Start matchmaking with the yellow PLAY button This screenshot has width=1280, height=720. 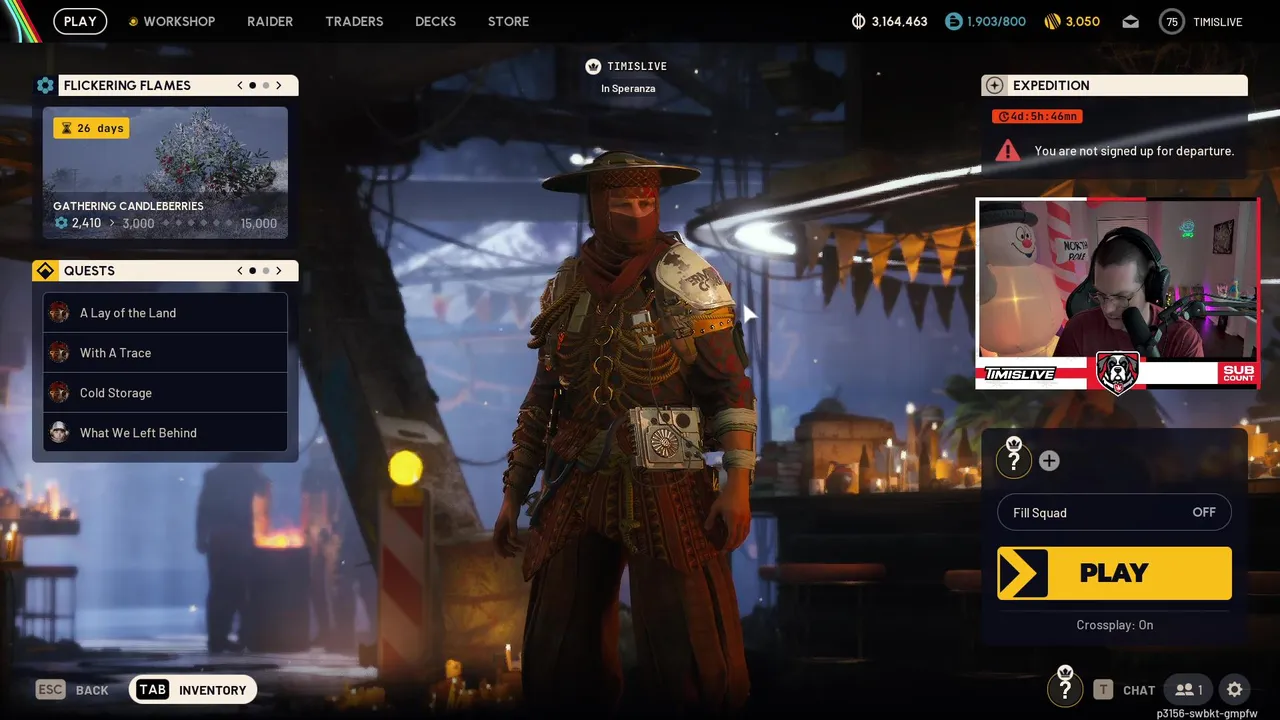point(1114,573)
